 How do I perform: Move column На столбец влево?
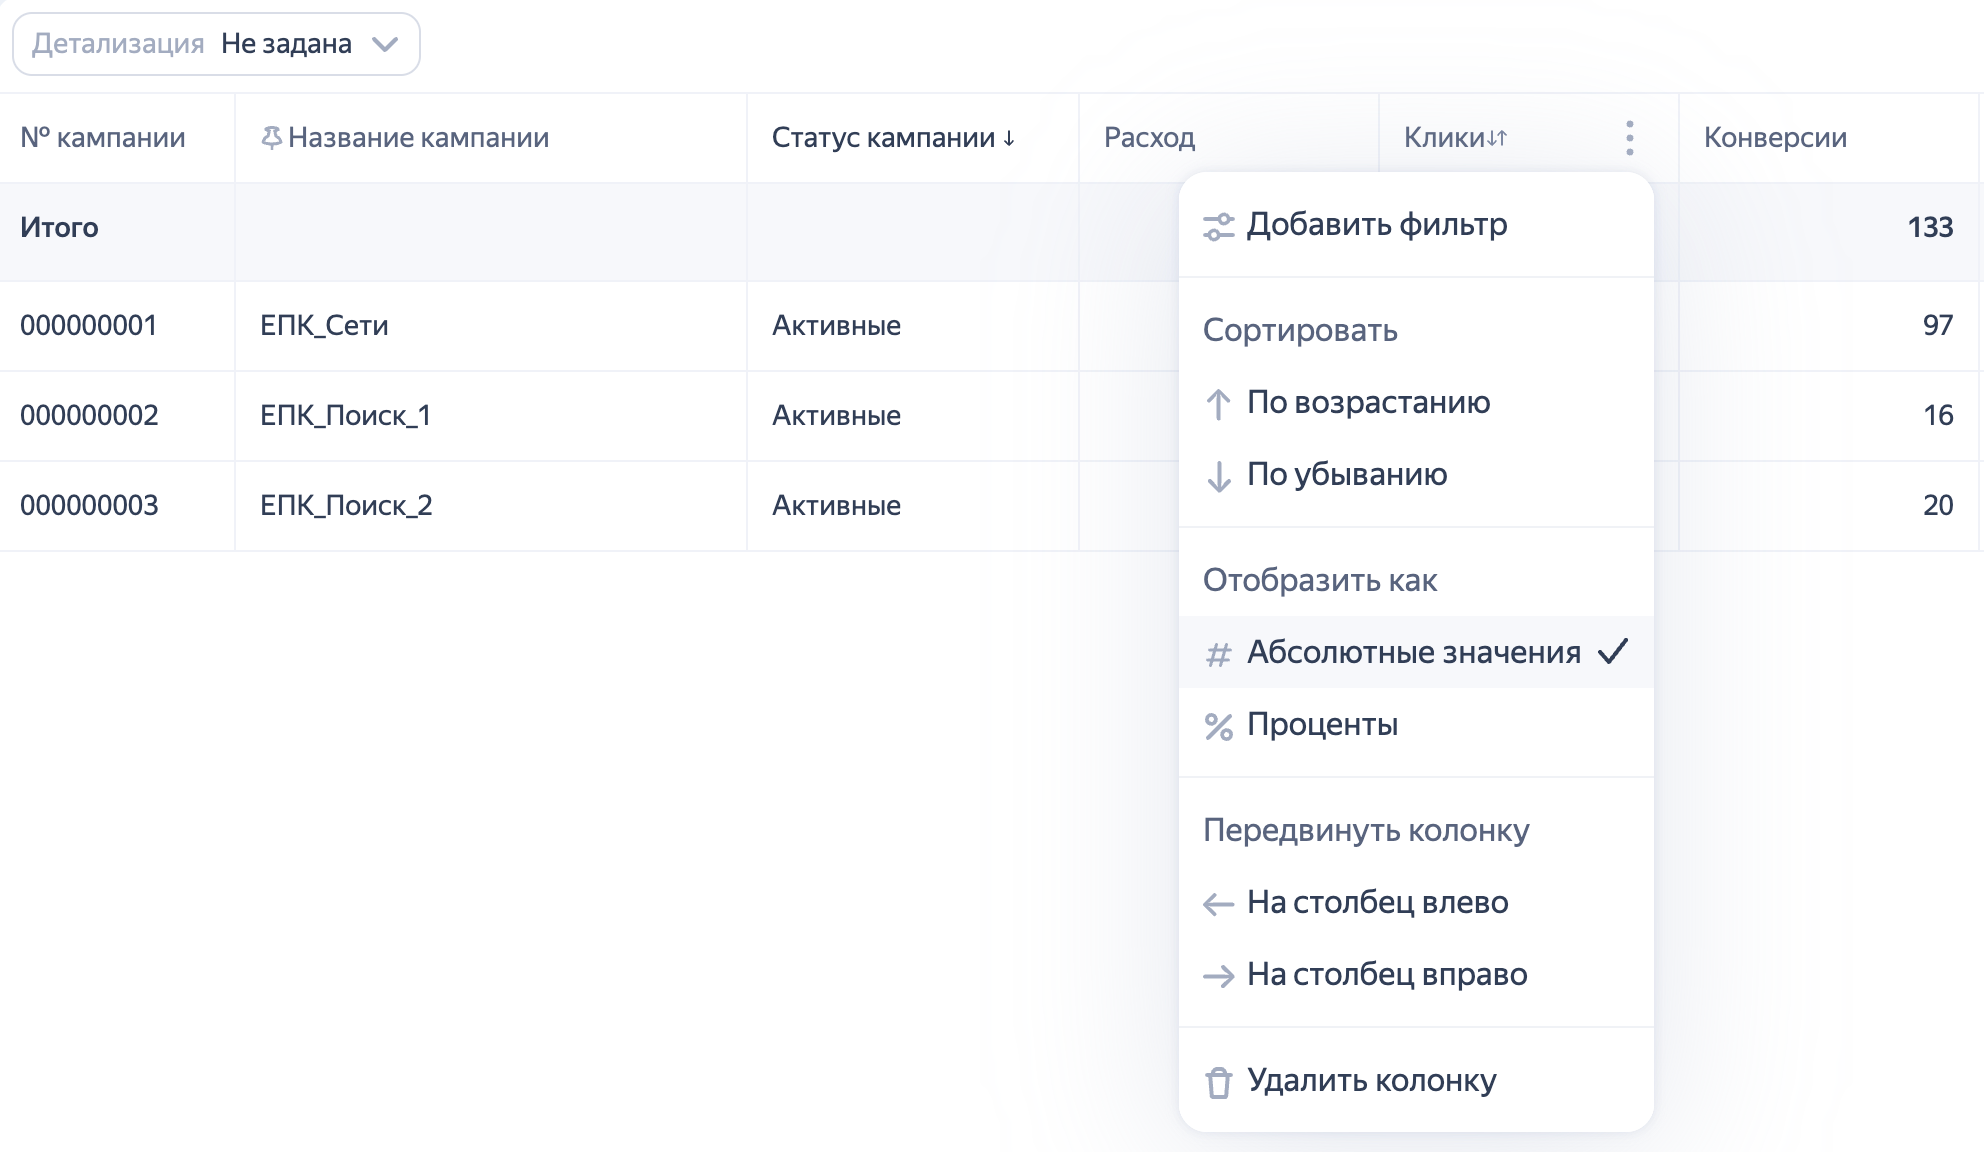(x=1416, y=902)
